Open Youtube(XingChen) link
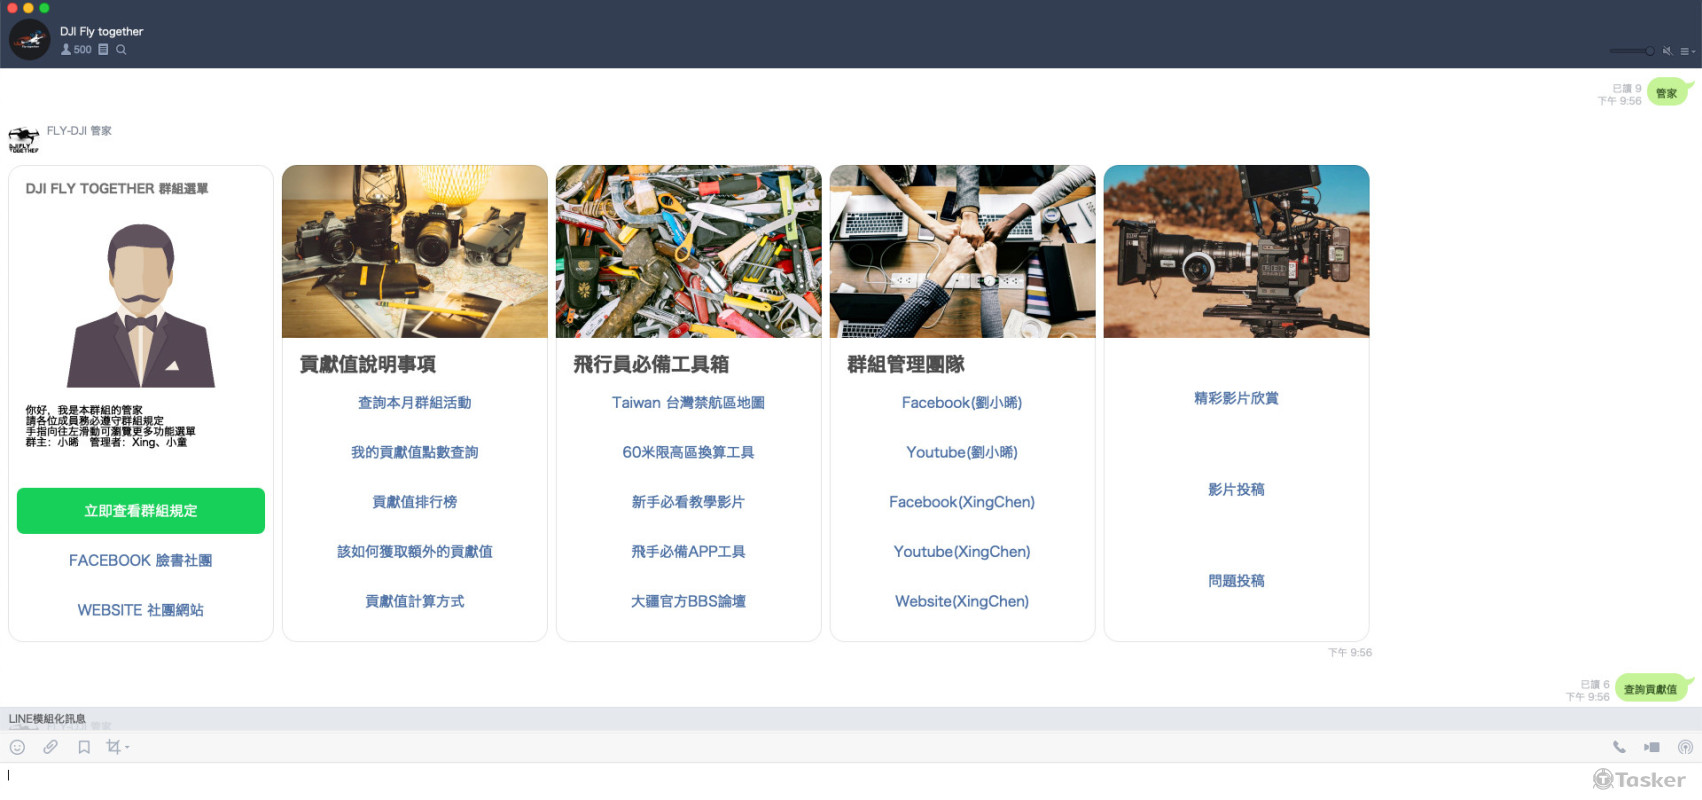This screenshot has height=800, width=1702. coord(962,552)
